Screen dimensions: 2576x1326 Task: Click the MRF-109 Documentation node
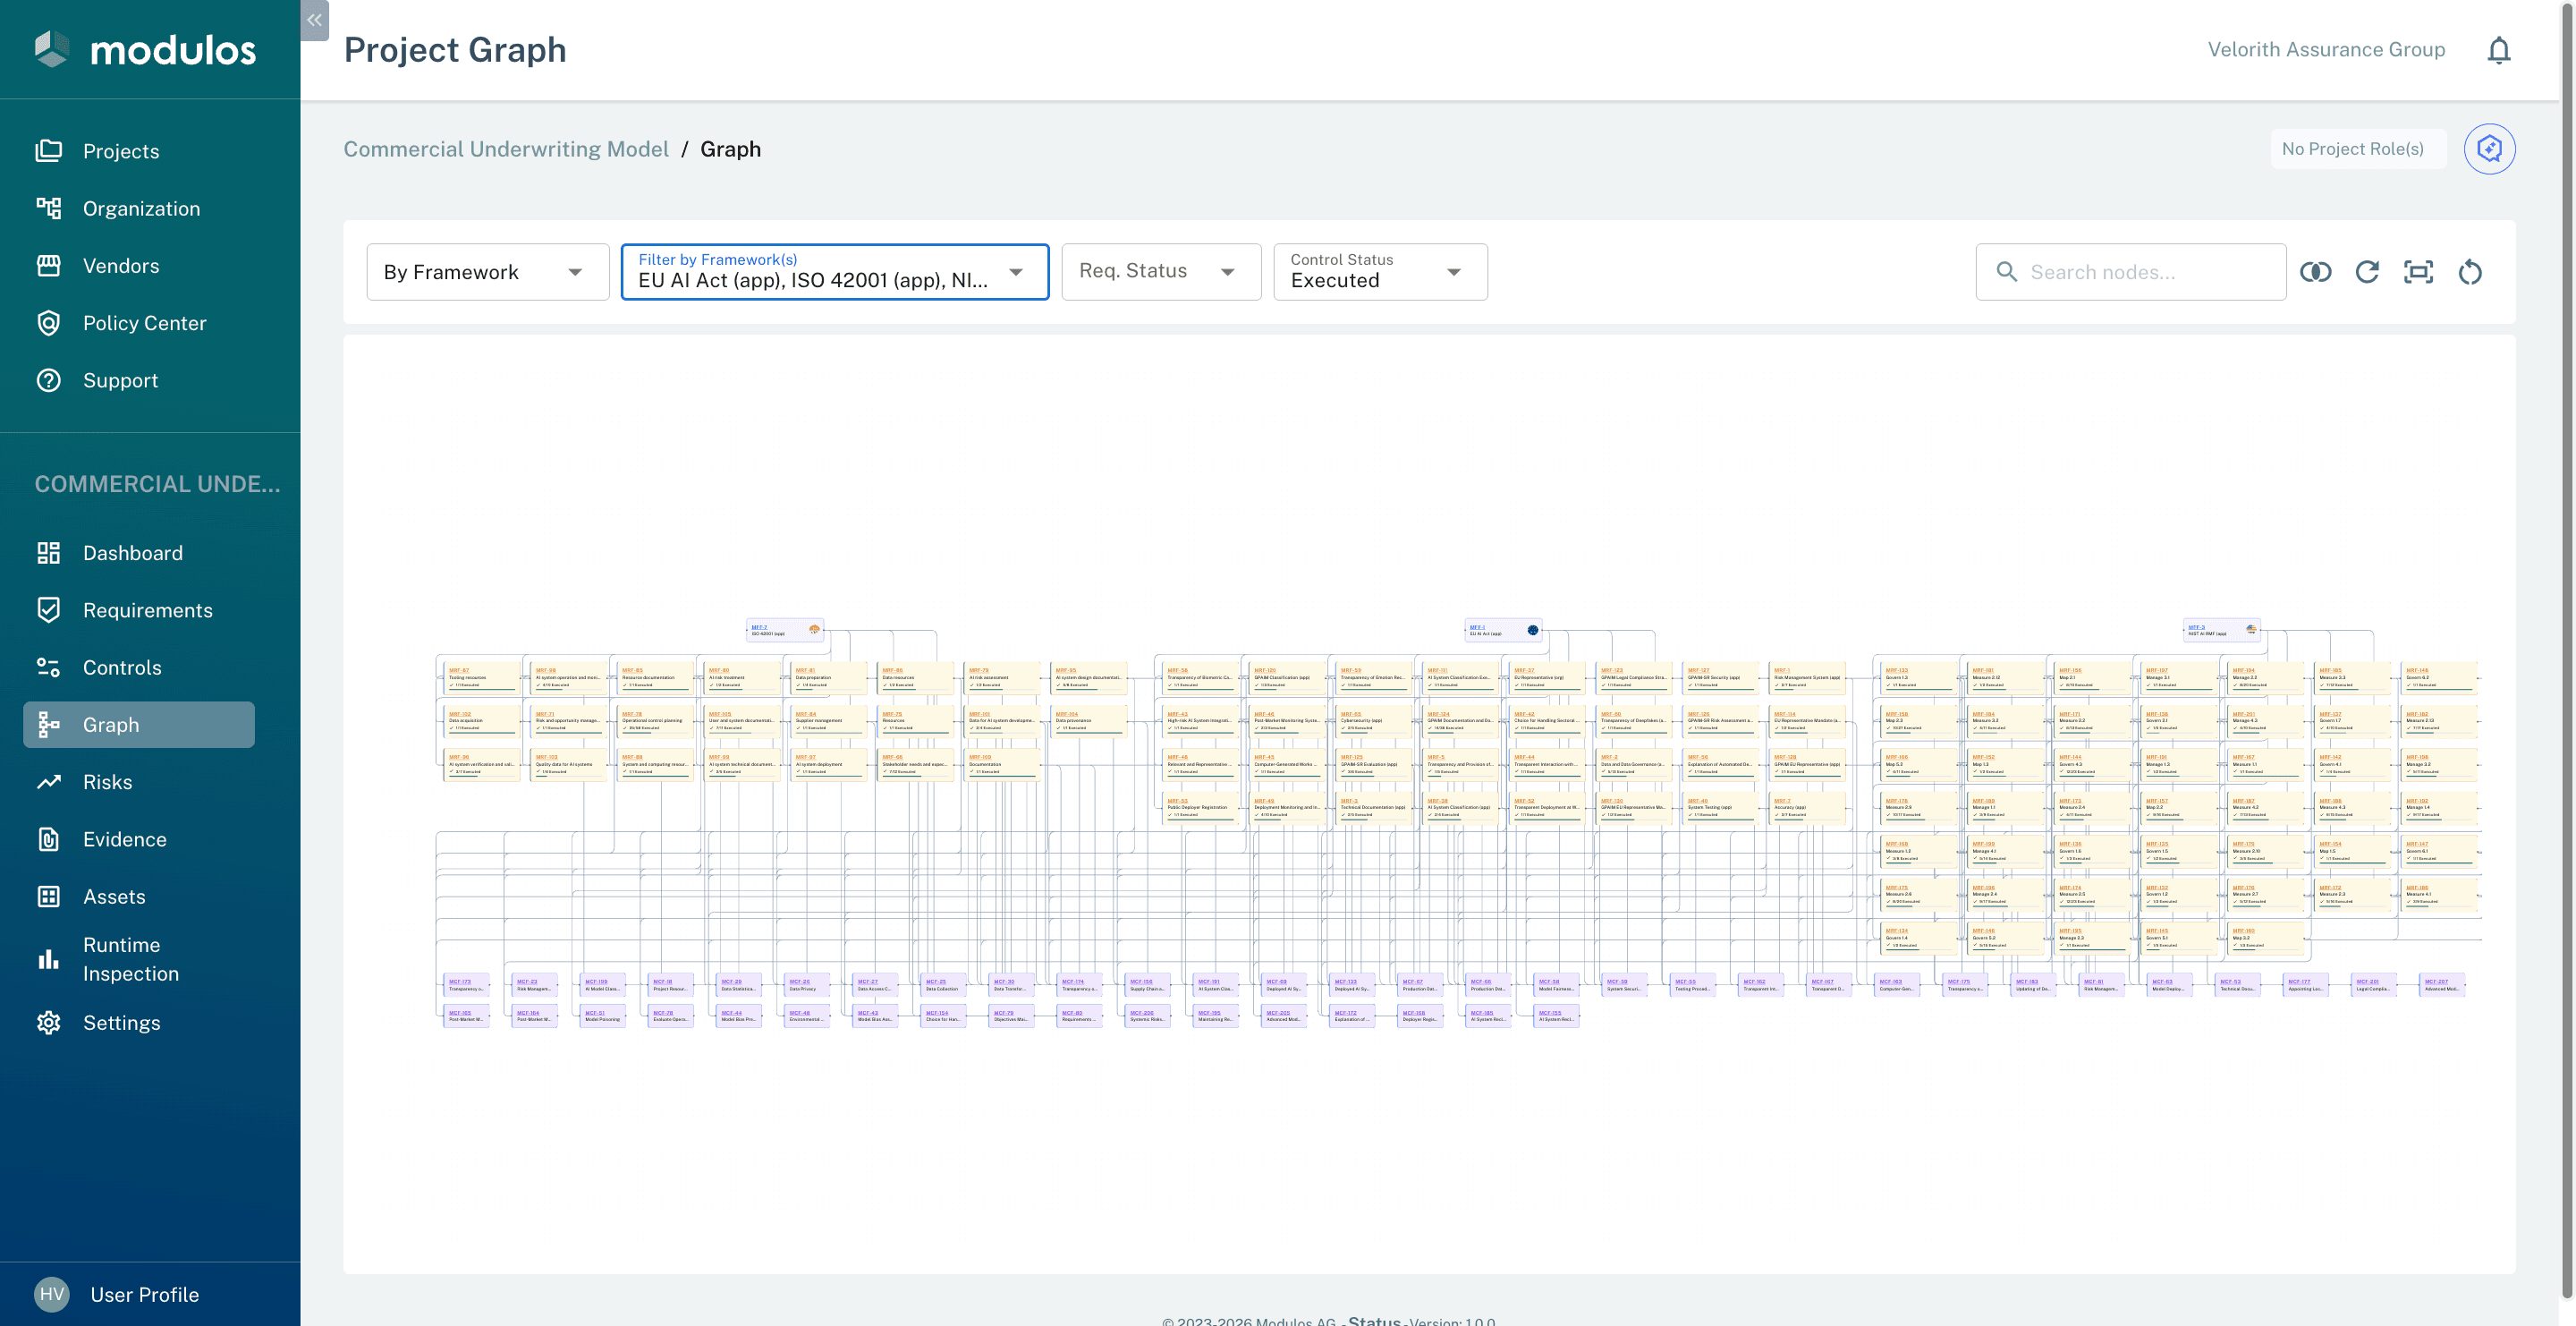1003,764
